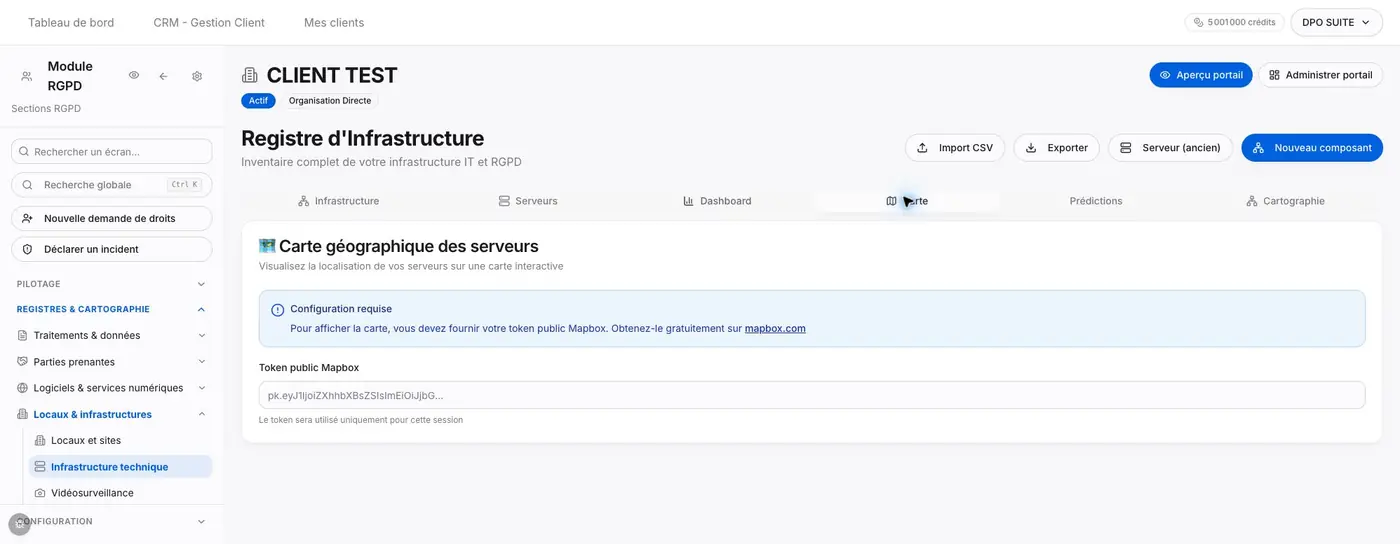Expand Parties prenantes item

[112, 361]
